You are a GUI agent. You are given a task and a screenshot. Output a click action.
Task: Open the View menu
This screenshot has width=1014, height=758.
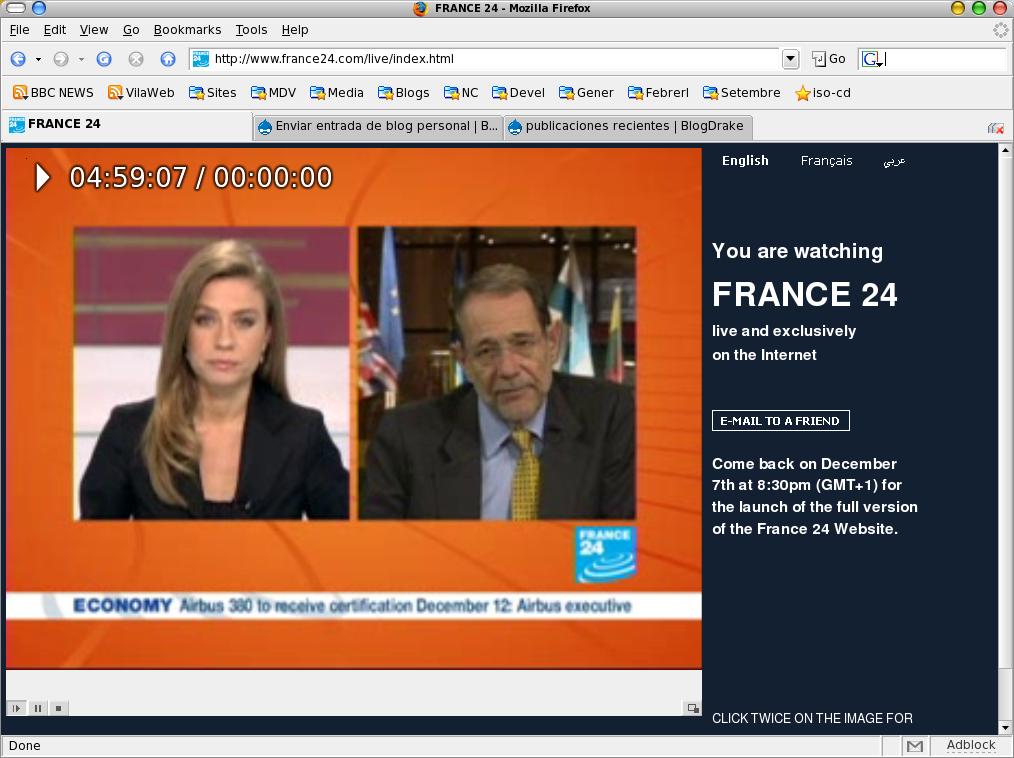pos(94,30)
